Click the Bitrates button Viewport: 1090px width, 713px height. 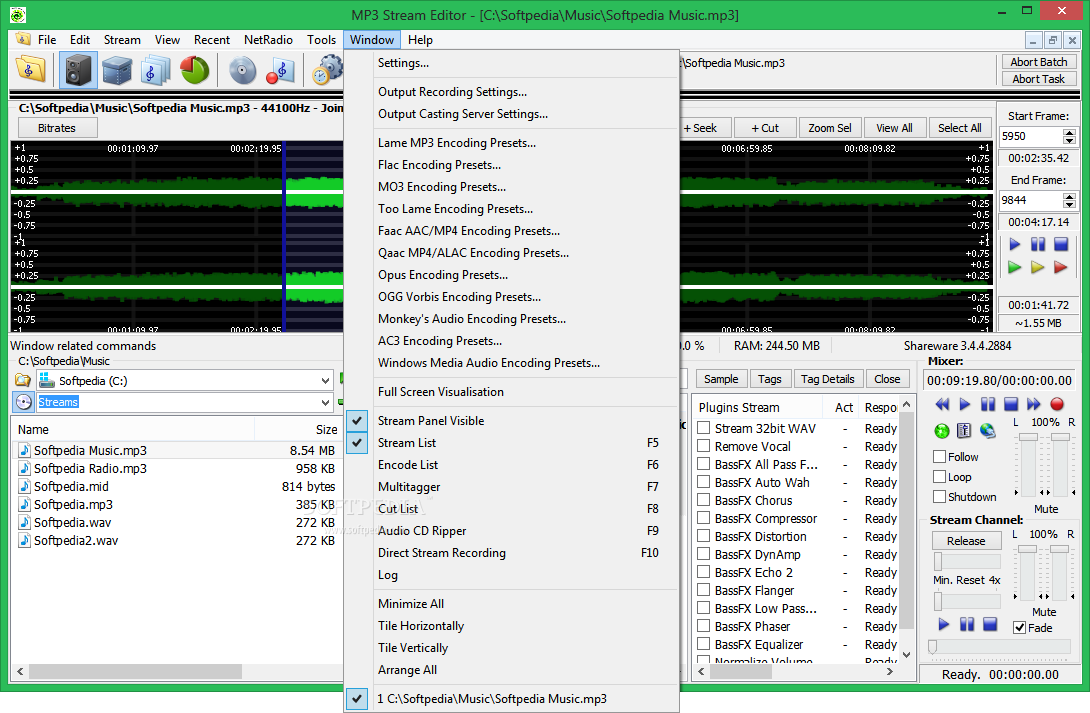(57, 128)
